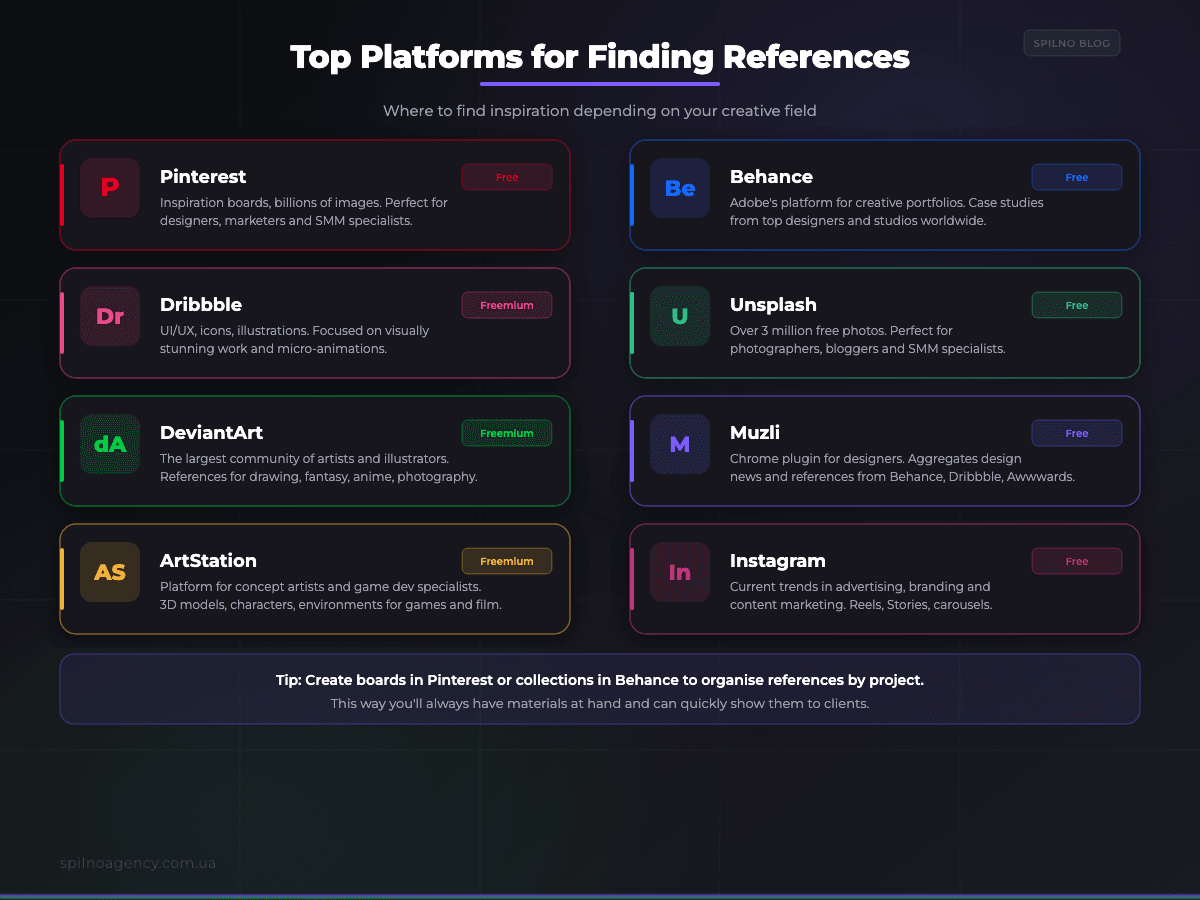This screenshot has width=1200, height=900.
Task: Click the Pinterest heading
Action: pyautogui.click(x=203, y=177)
